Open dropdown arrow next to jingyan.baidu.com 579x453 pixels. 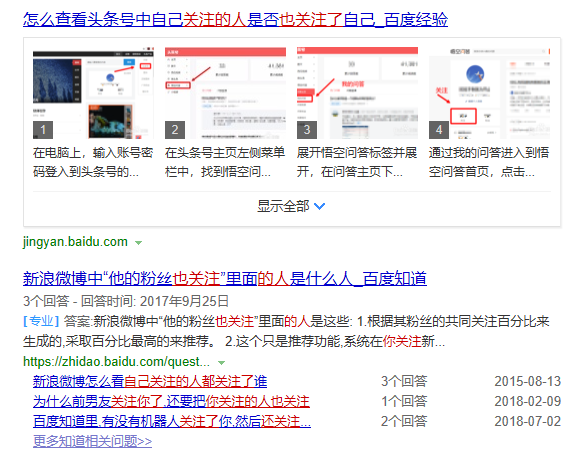pyautogui.click(x=138, y=243)
